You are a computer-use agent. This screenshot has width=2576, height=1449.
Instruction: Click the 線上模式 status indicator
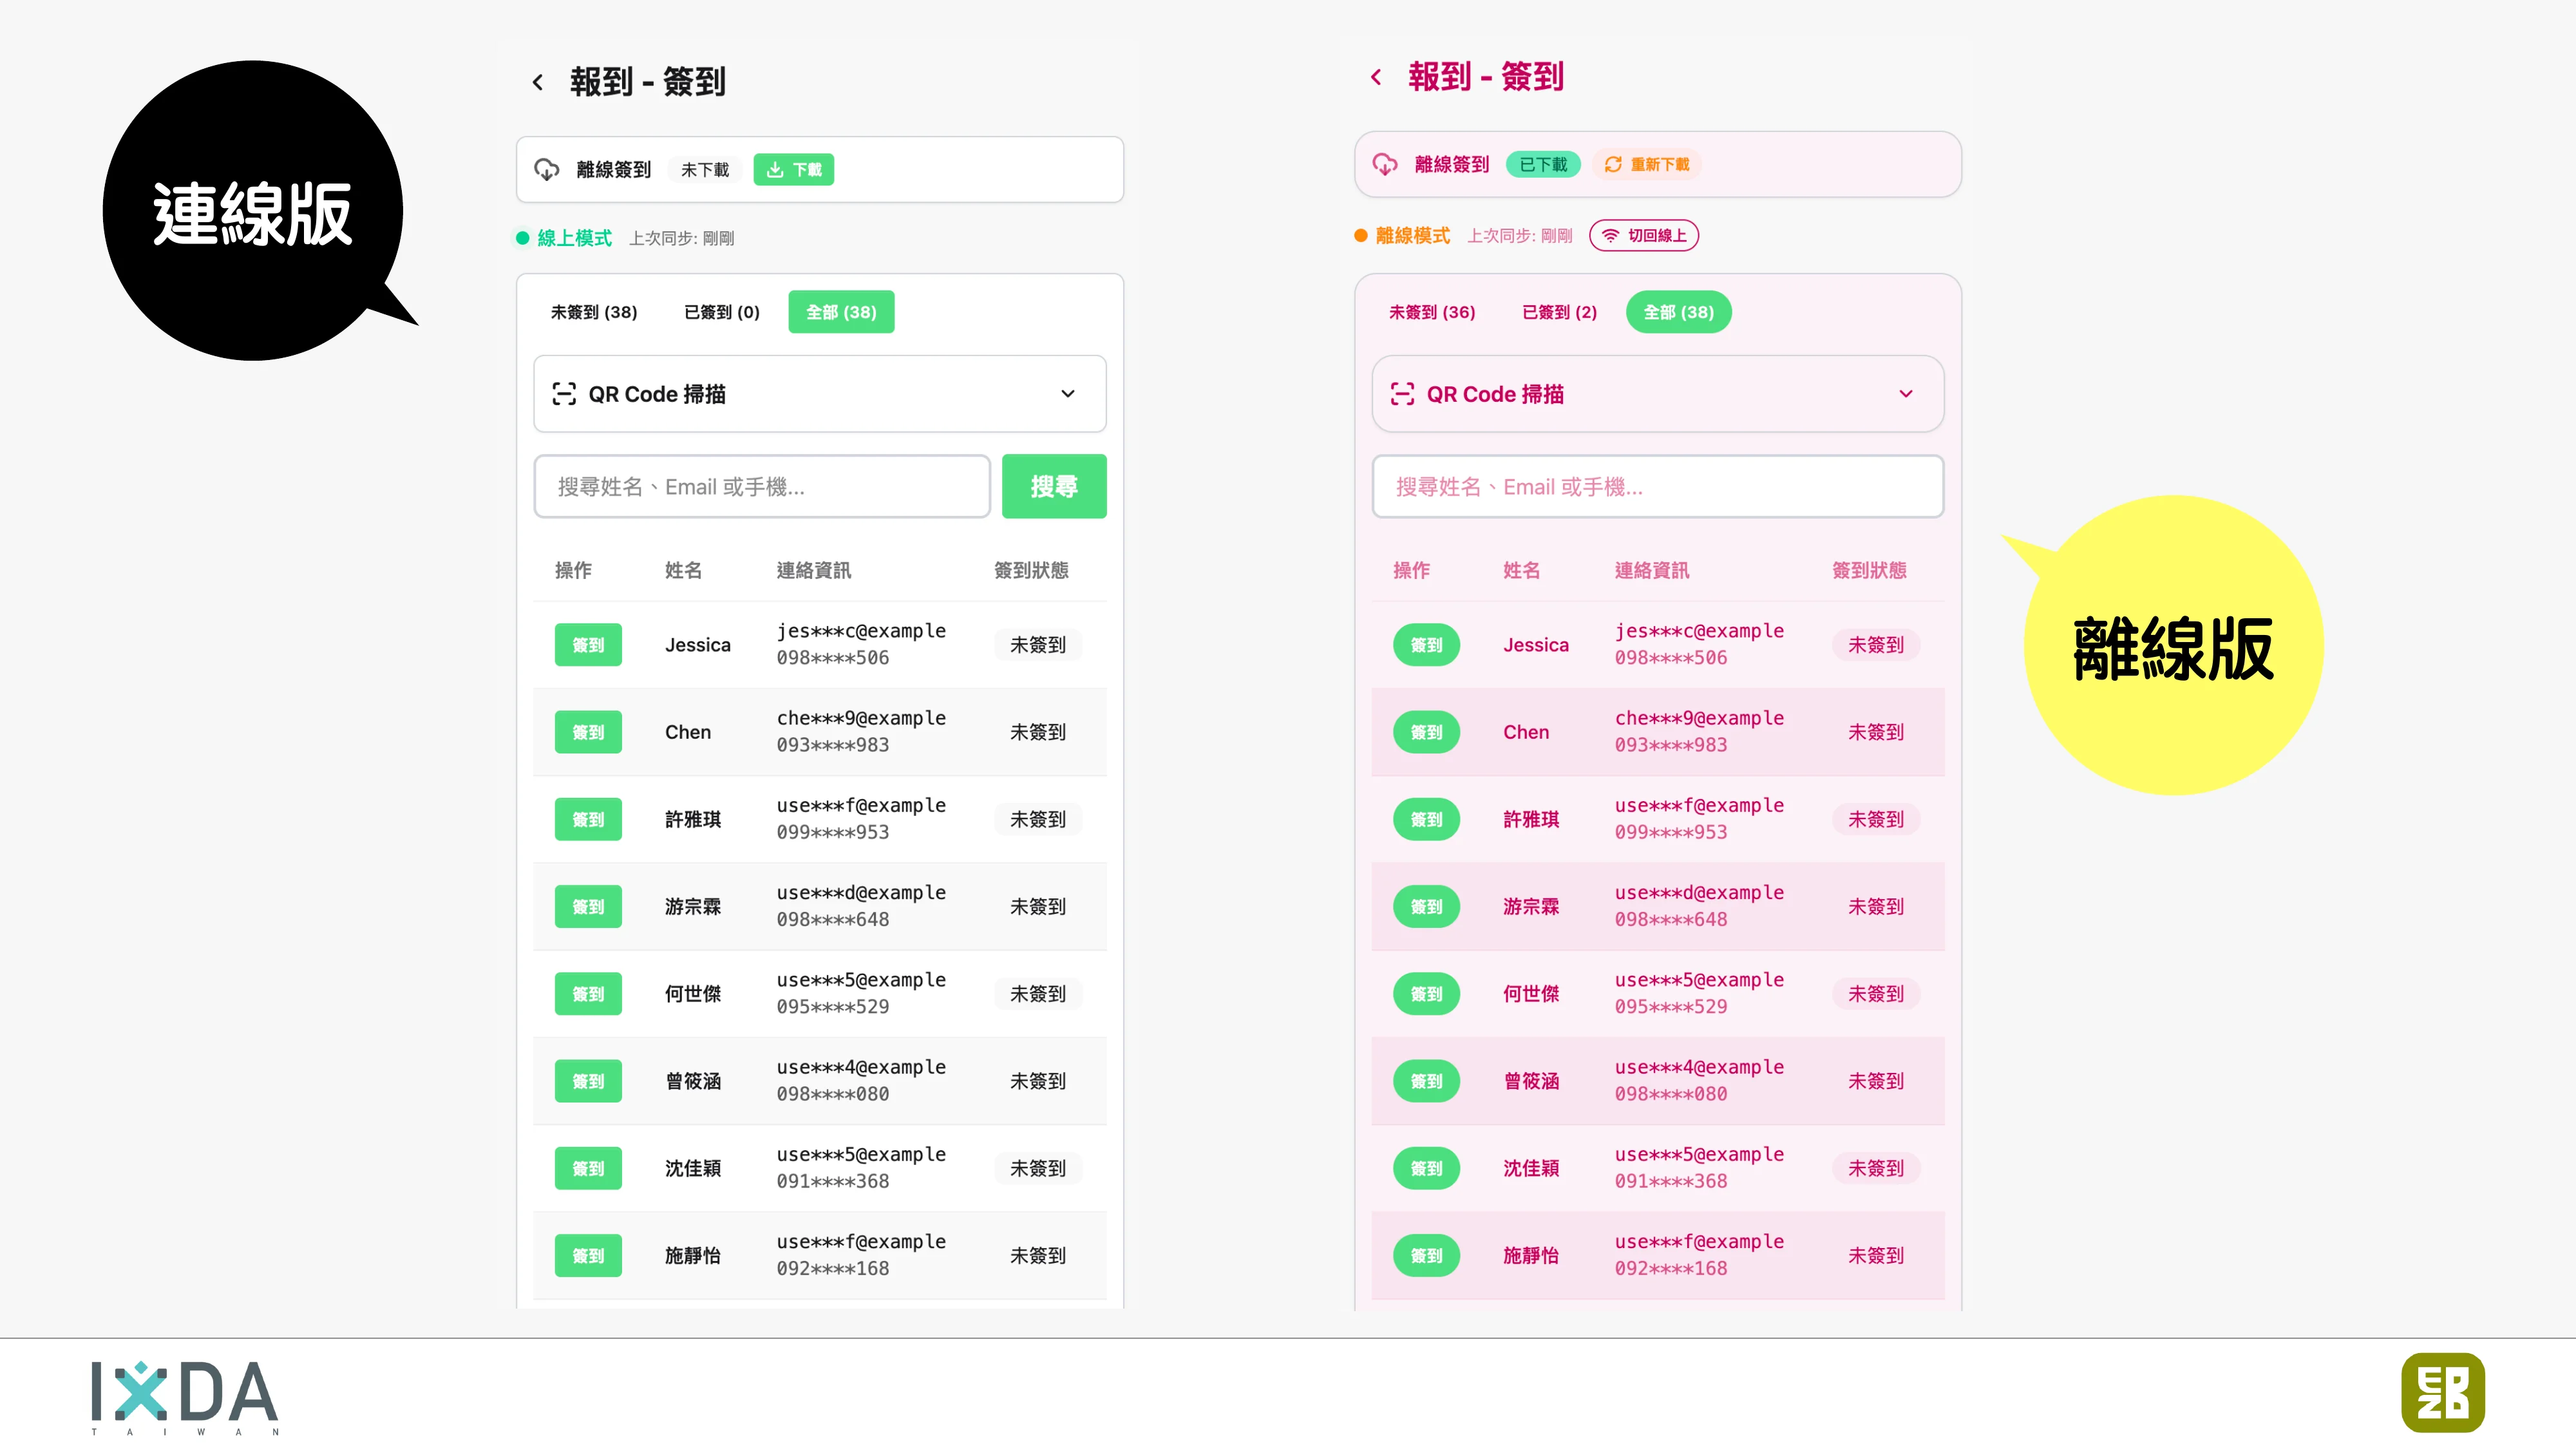click(565, 237)
